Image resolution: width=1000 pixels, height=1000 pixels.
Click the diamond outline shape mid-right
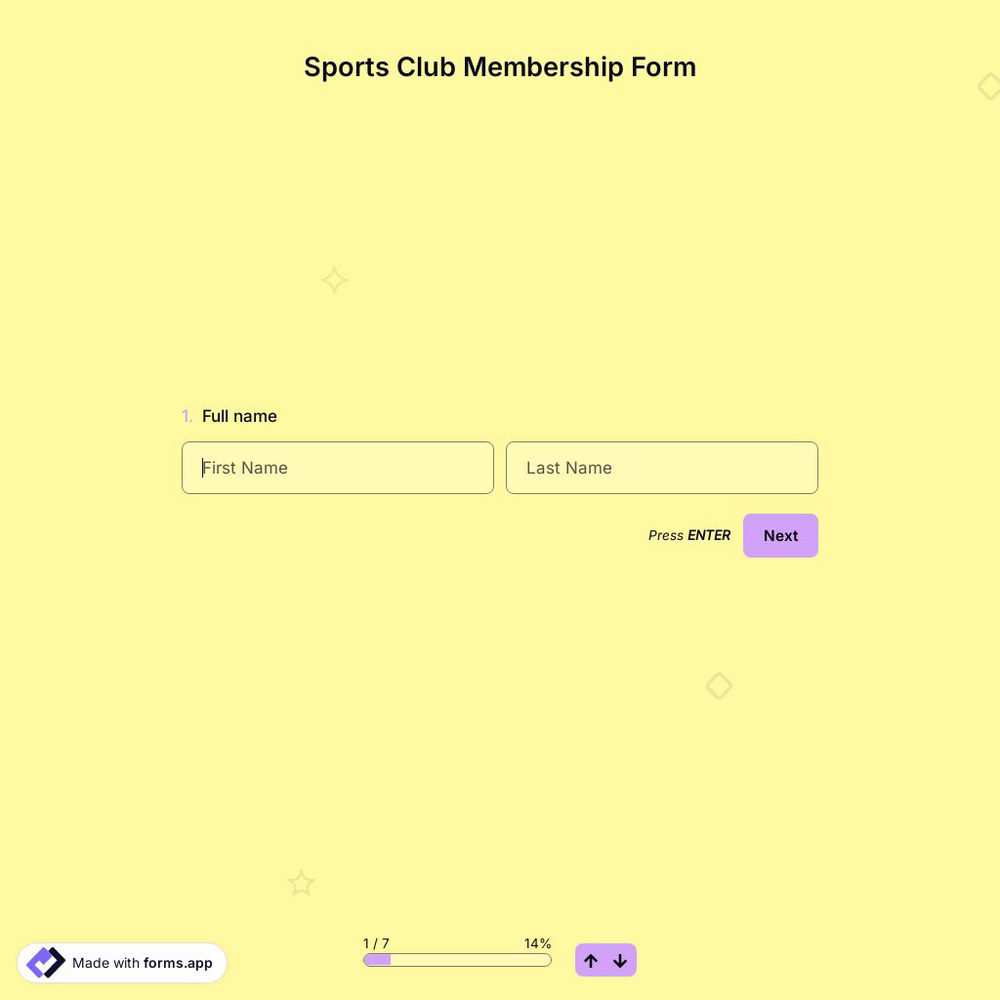[x=719, y=686]
